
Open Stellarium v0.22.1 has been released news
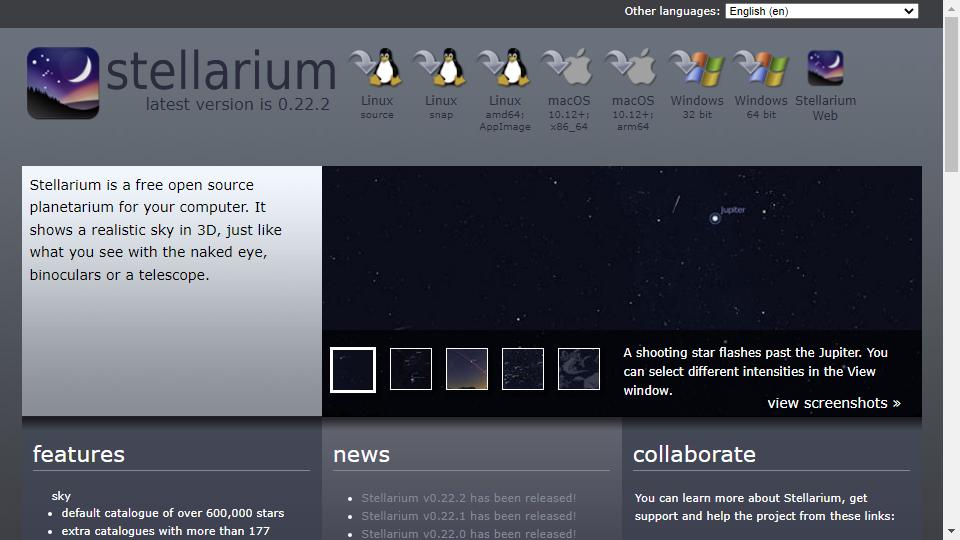(x=468, y=516)
